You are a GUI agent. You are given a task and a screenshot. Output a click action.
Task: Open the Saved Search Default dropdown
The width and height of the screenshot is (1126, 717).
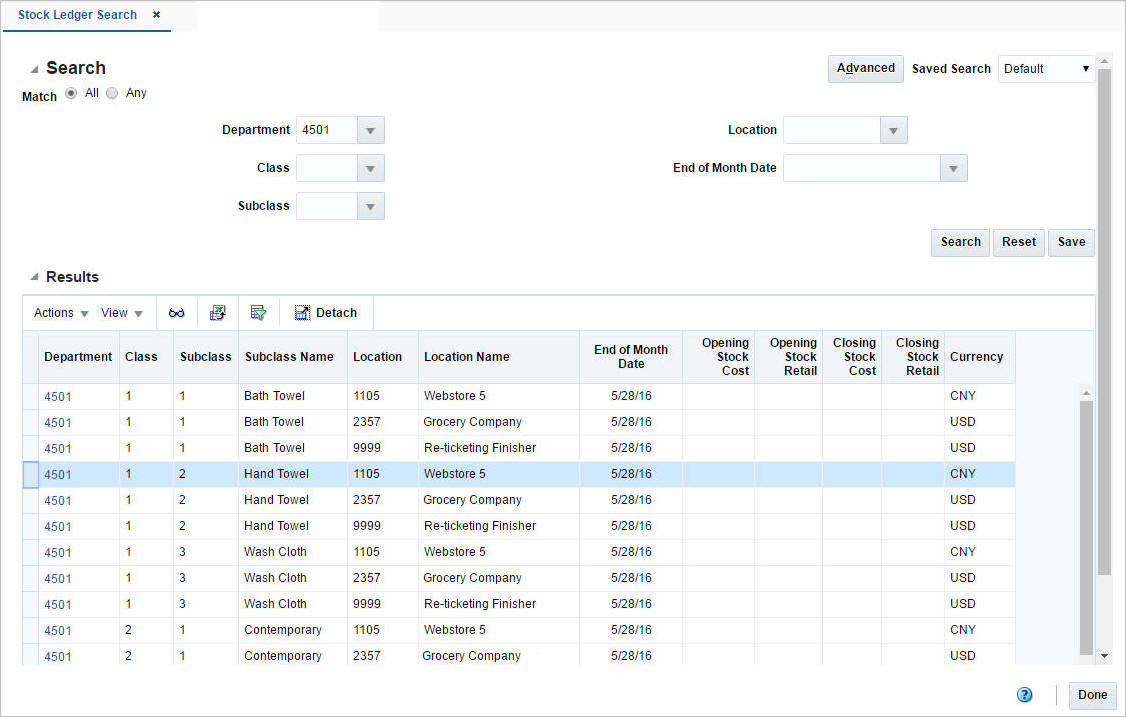[x=1086, y=68]
